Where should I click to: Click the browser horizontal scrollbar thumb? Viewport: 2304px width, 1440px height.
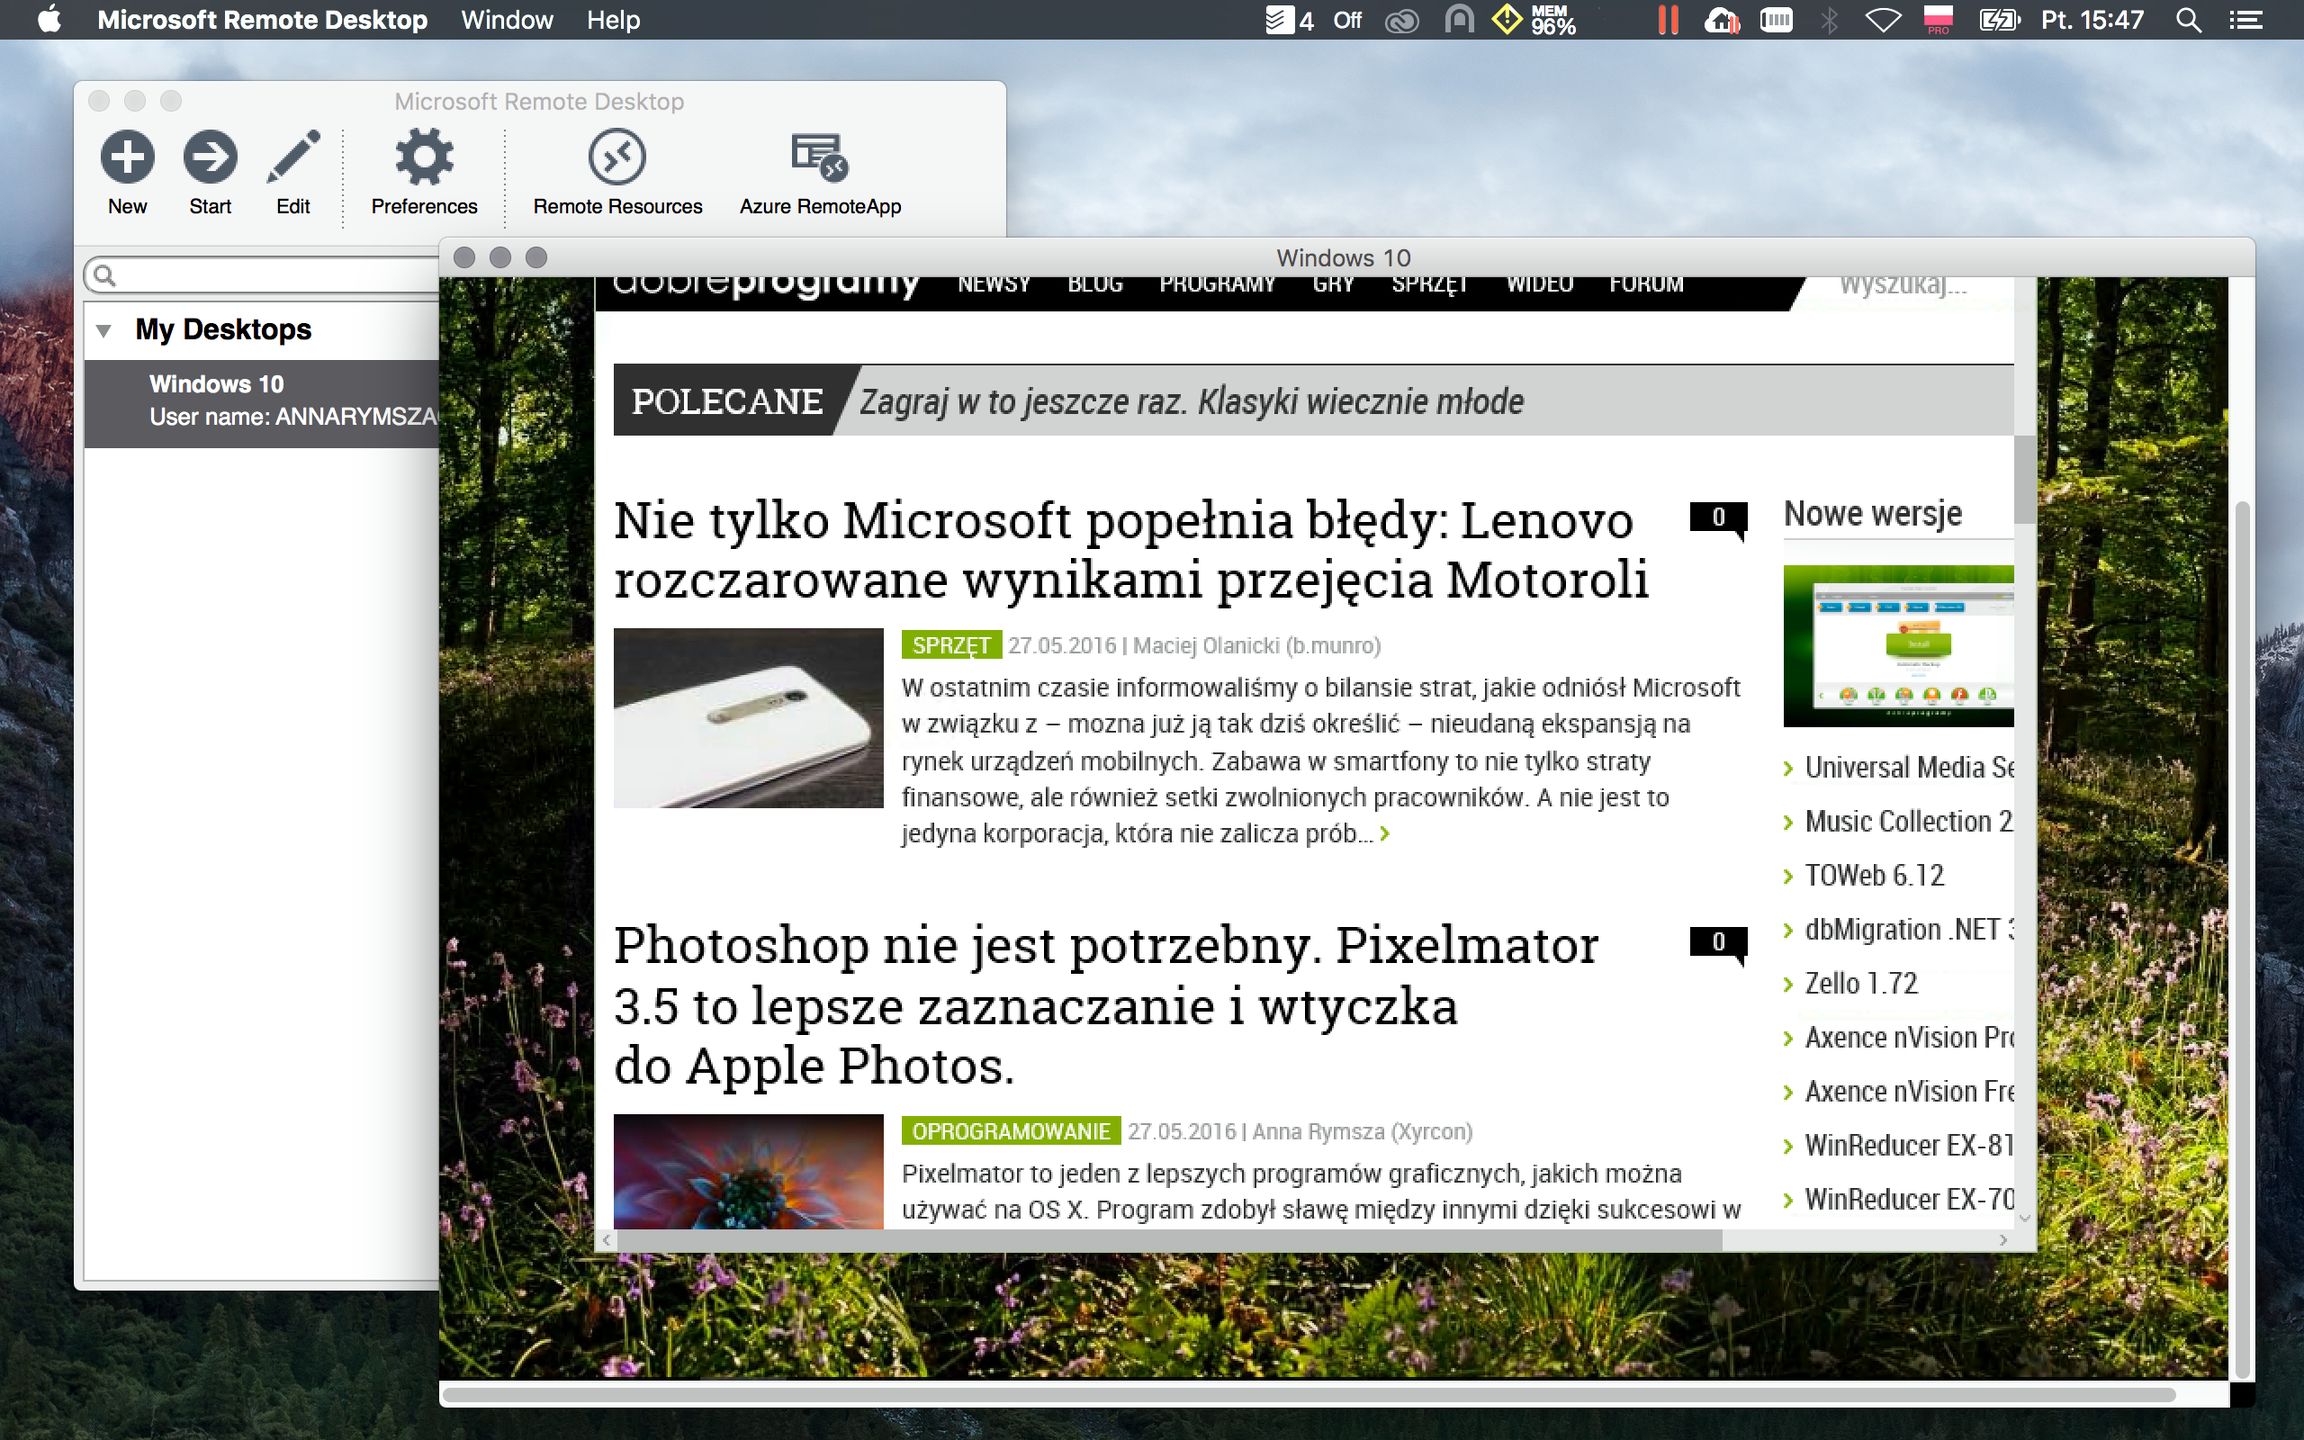point(1171,1240)
